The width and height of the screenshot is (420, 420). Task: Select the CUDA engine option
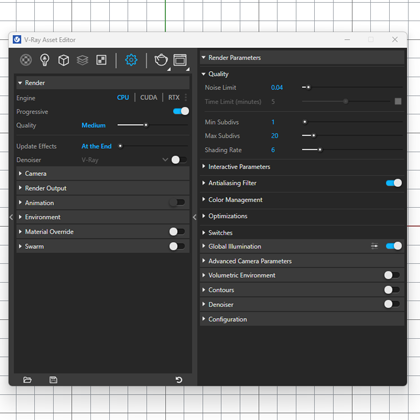coord(149,98)
